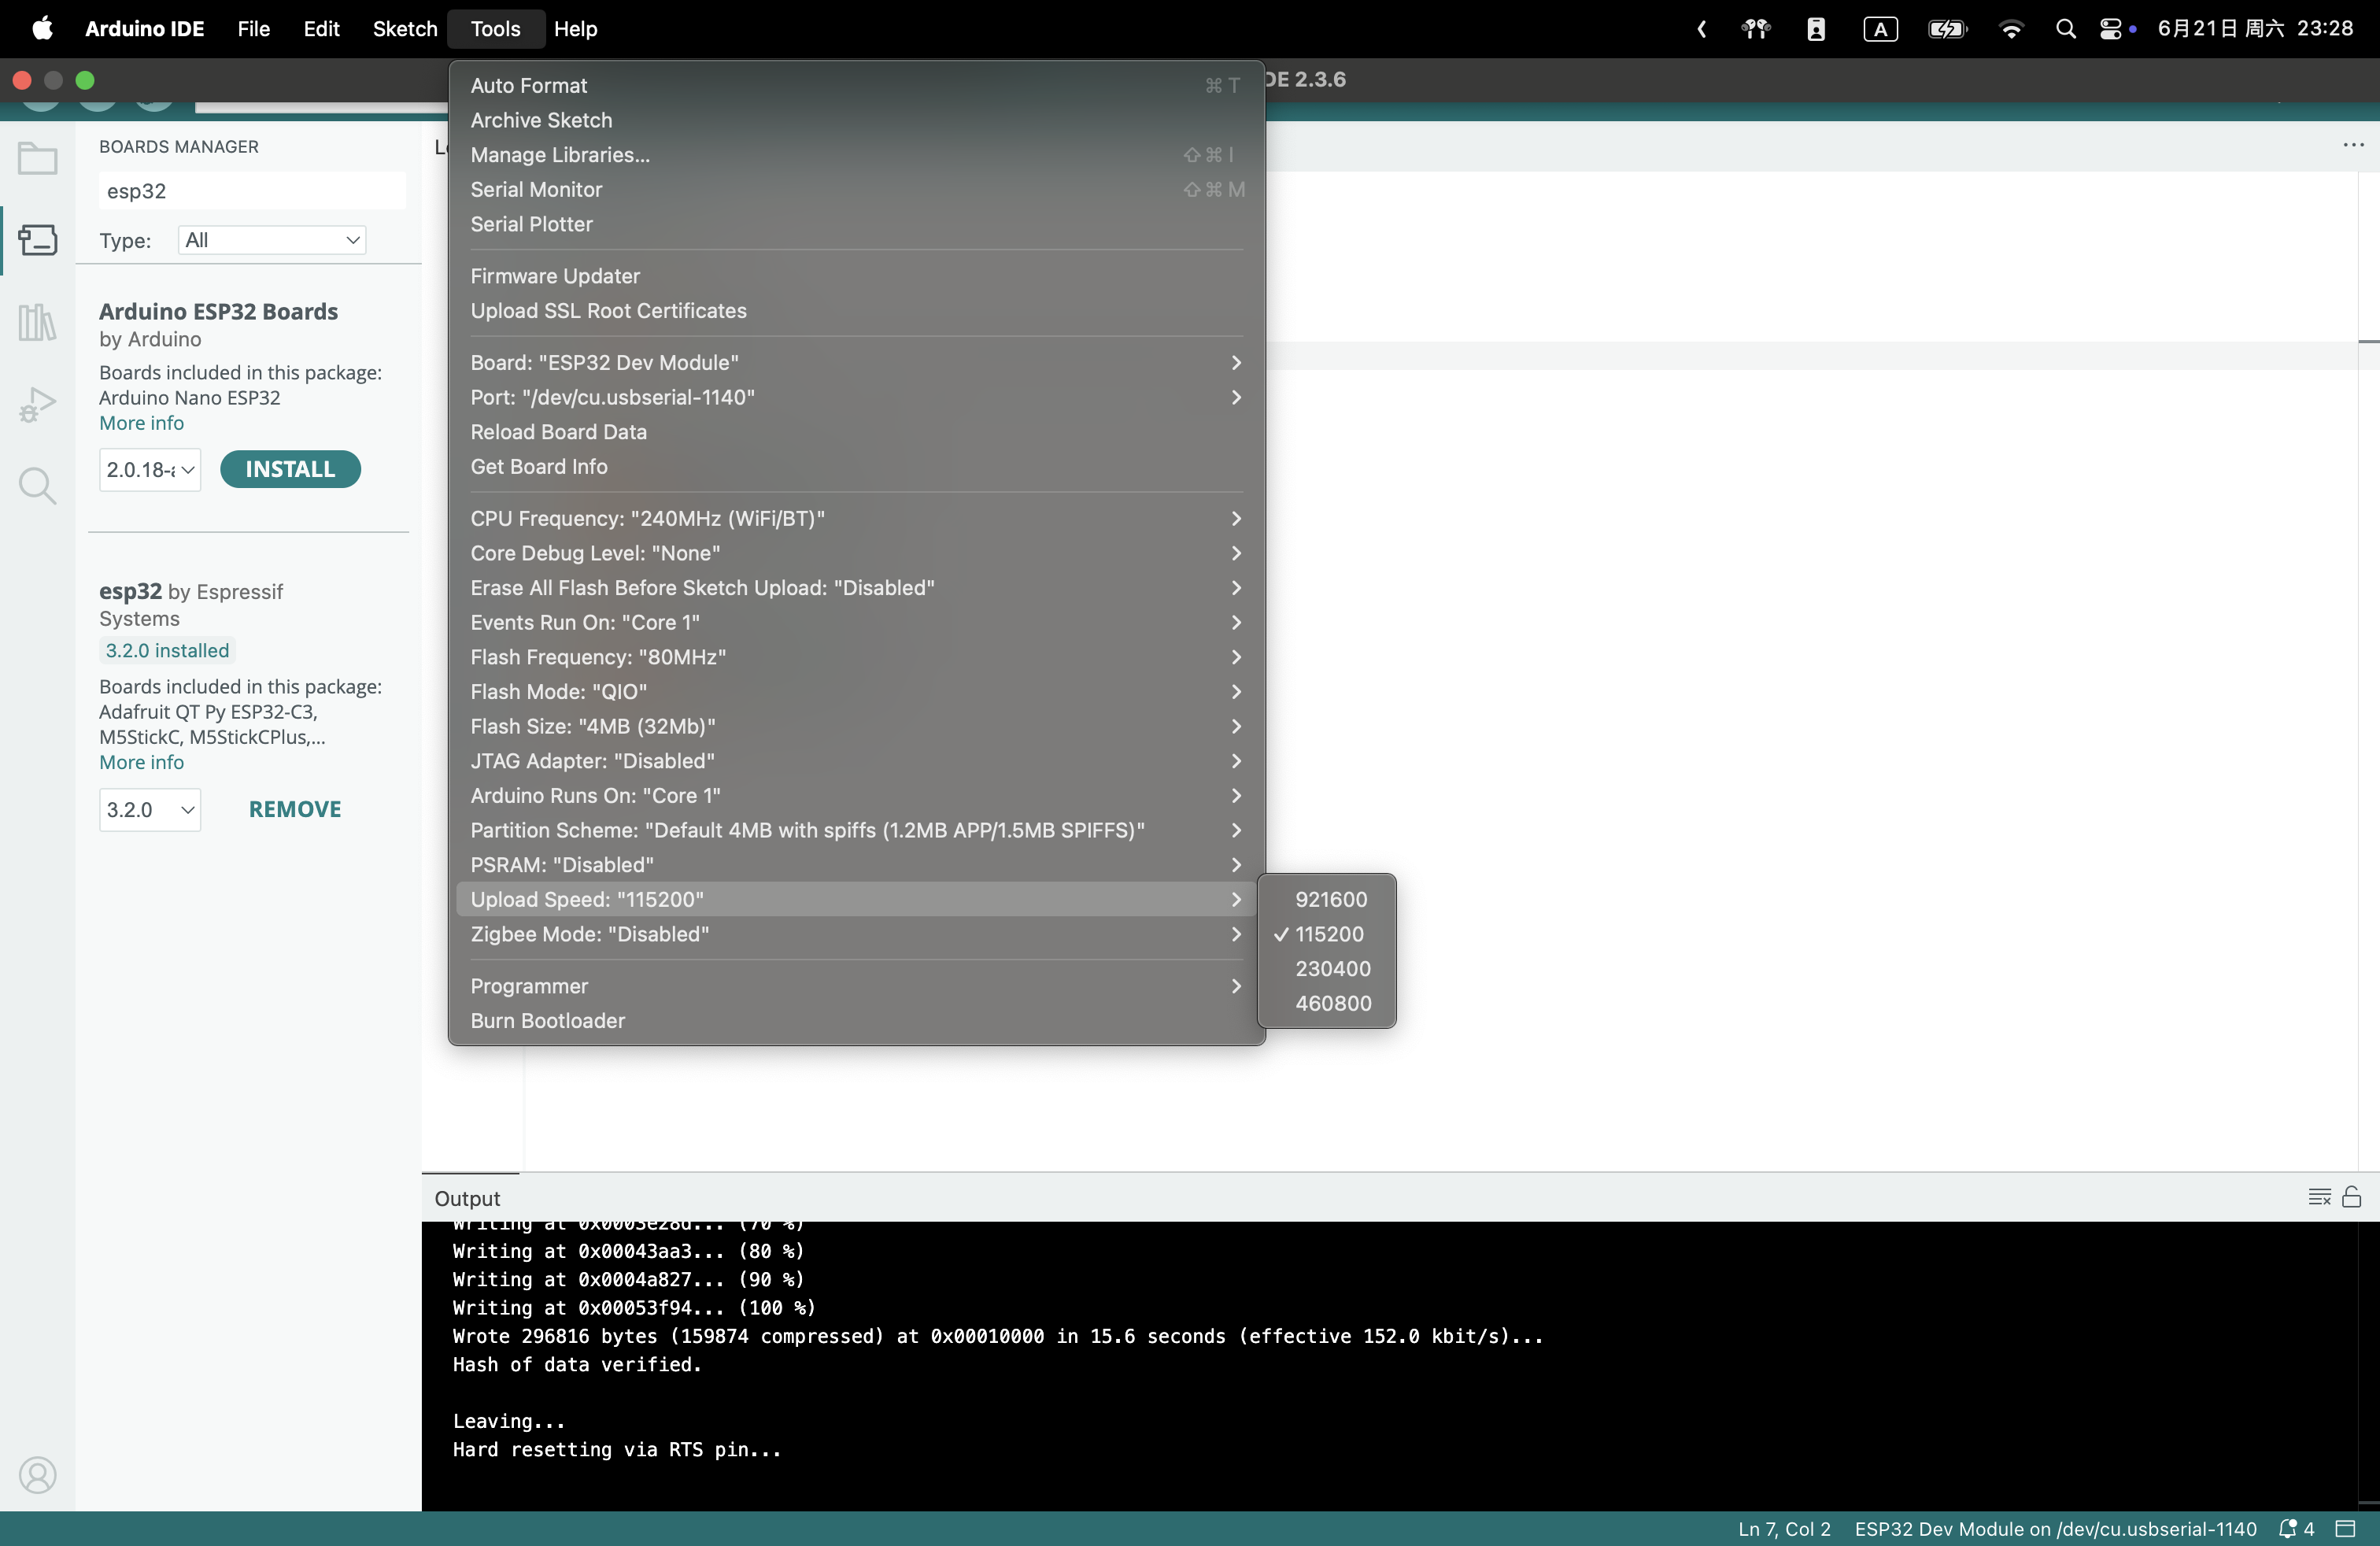Click ESP32 Dev Module board status text
2380x1546 pixels.
pos(2055,1529)
